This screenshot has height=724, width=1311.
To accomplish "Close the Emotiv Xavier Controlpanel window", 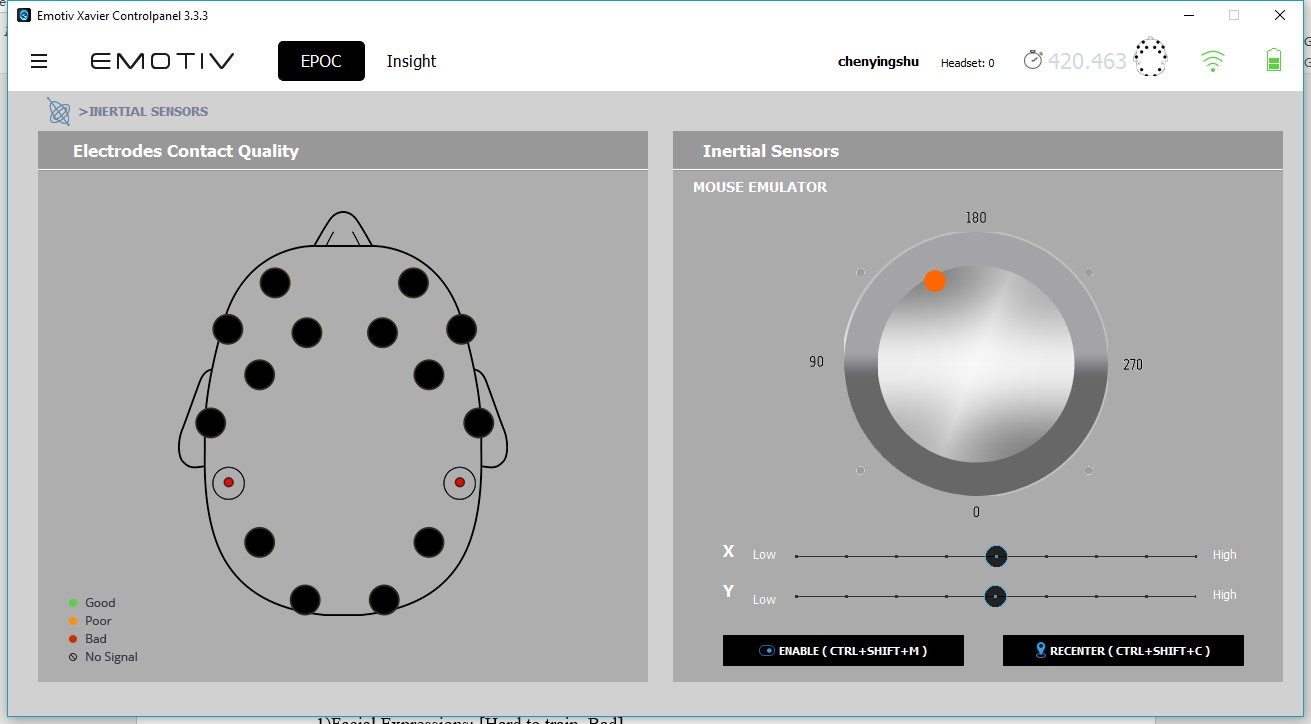I will pyautogui.click(x=1280, y=15).
